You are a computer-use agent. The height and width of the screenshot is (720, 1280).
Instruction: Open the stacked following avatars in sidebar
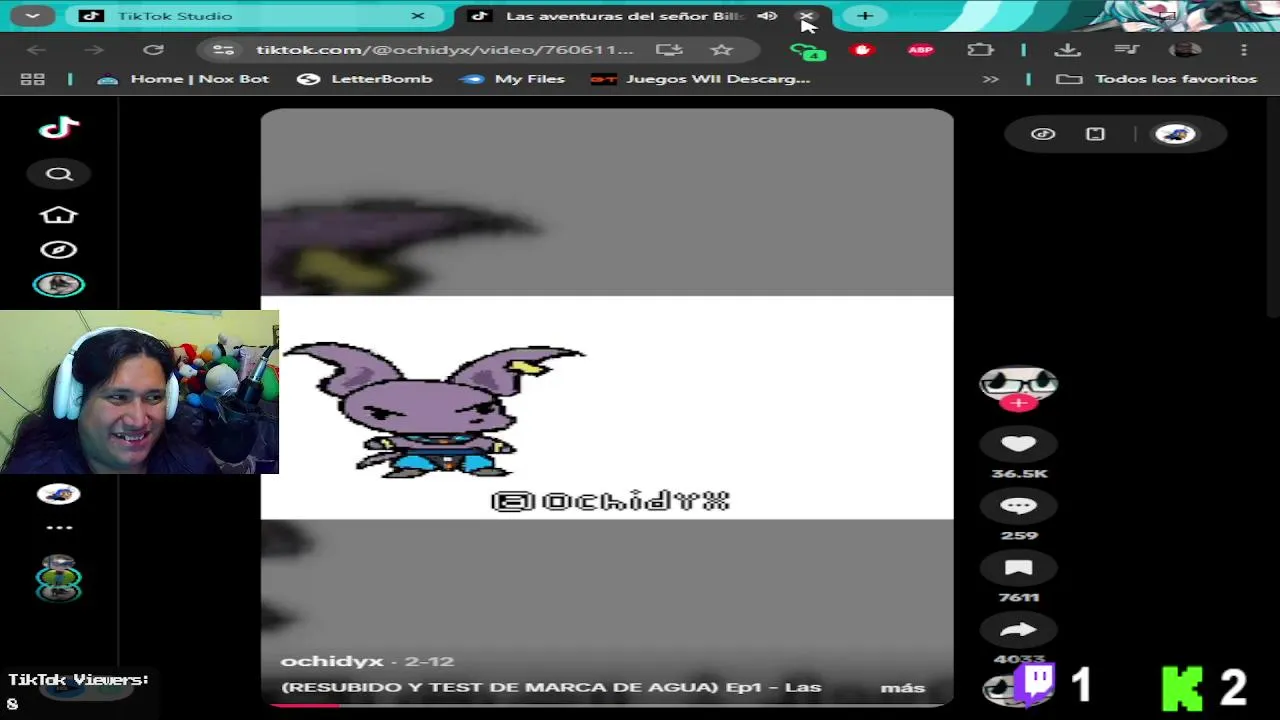[x=59, y=578]
